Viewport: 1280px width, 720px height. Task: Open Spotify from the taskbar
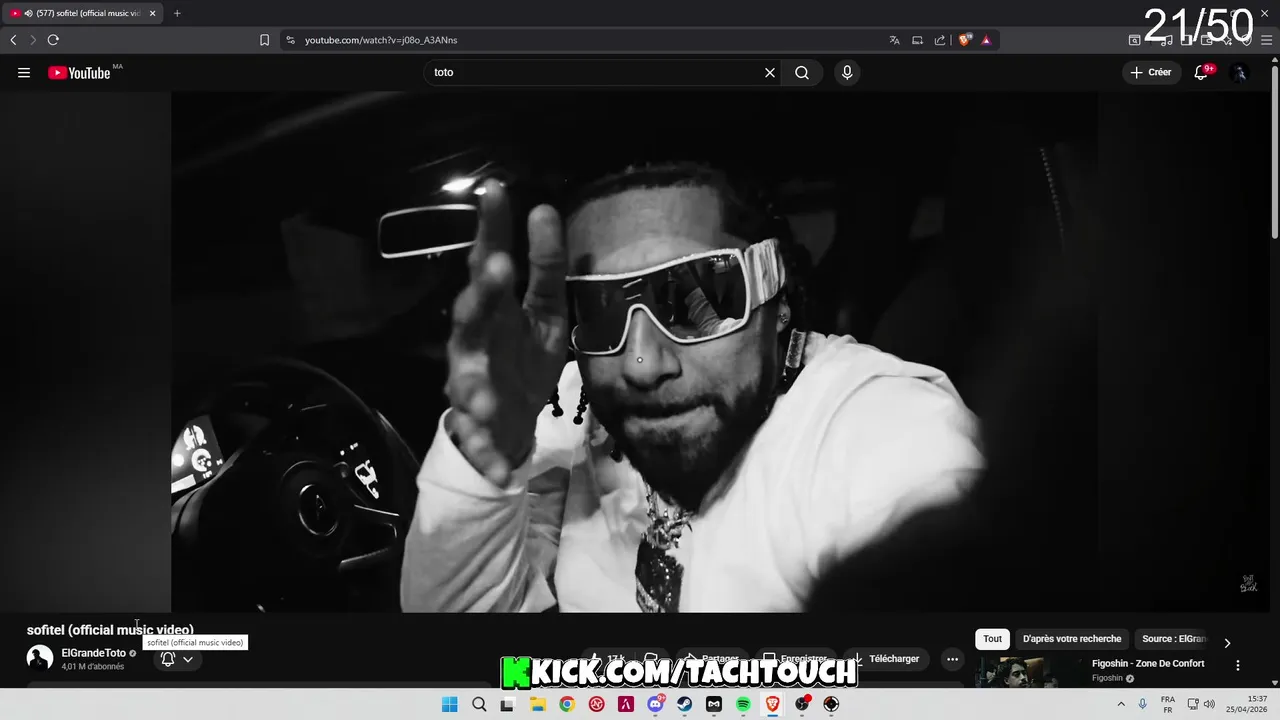(x=743, y=704)
